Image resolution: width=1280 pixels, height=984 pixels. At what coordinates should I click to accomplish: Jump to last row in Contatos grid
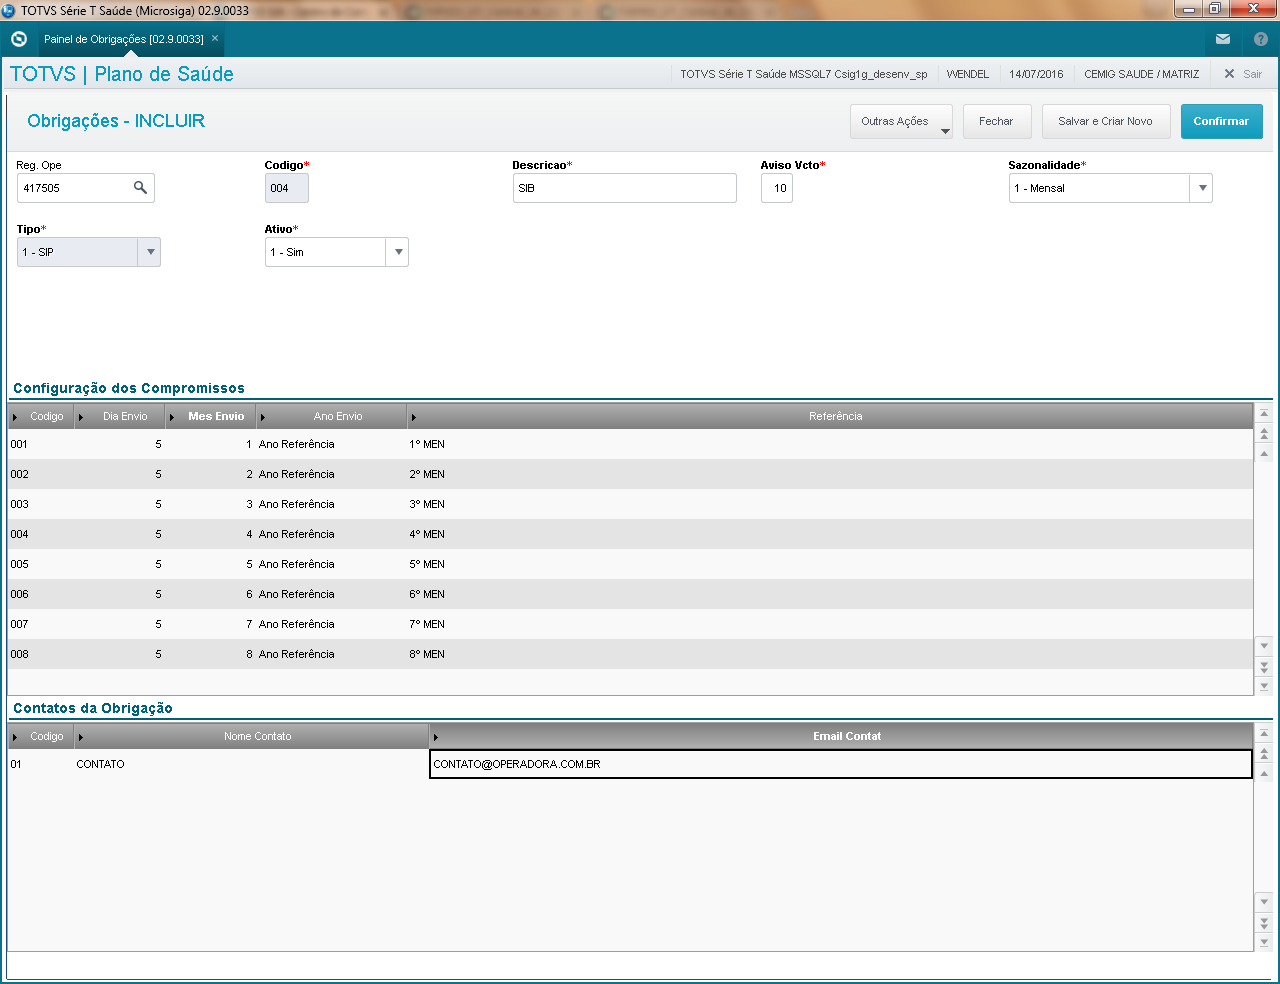tap(1264, 942)
